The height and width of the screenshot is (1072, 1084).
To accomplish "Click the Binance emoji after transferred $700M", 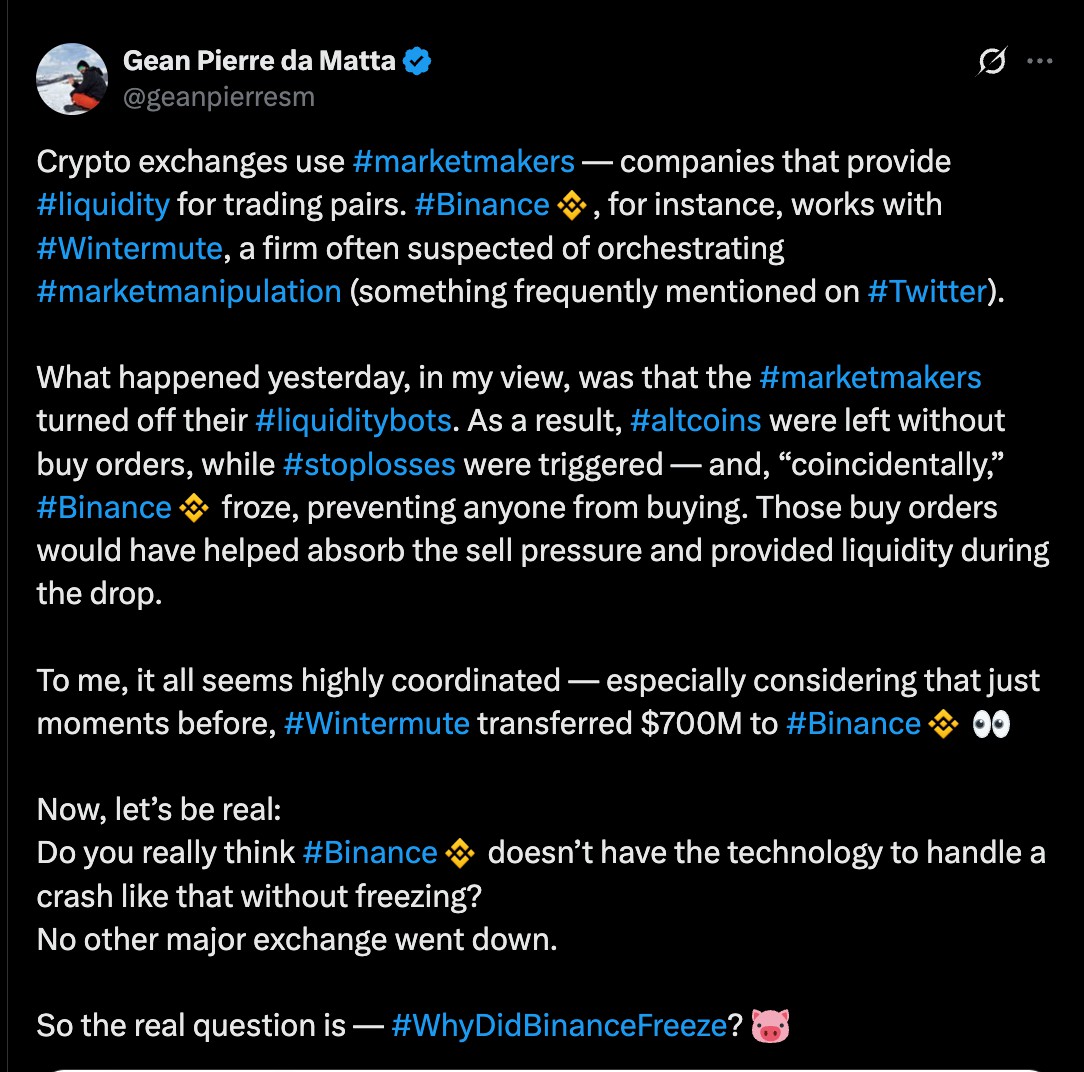I will point(941,723).
